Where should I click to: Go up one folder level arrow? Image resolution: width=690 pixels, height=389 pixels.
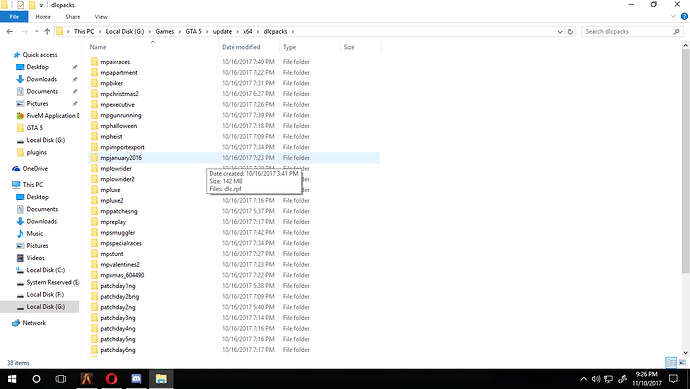click(x=47, y=32)
